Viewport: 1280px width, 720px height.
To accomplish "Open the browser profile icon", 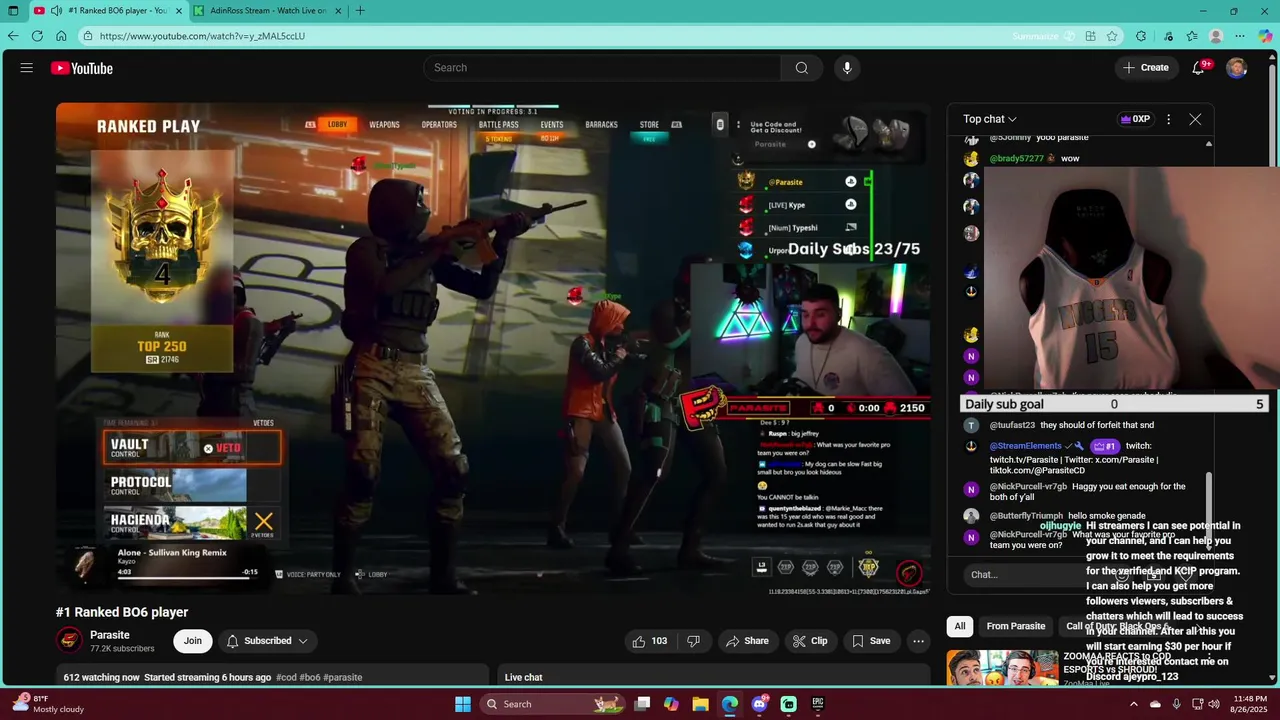I will tap(1216, 36).
